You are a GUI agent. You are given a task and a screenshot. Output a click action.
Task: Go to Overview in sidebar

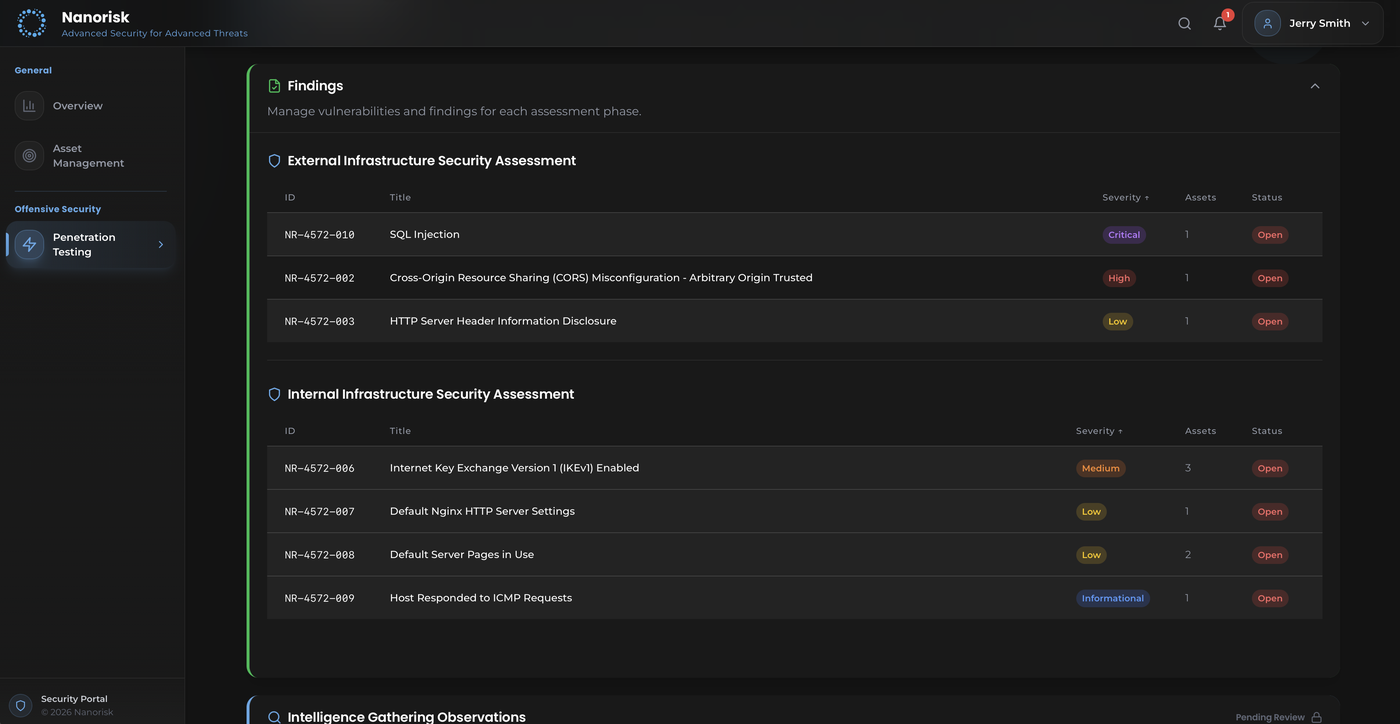click(78, 106)
